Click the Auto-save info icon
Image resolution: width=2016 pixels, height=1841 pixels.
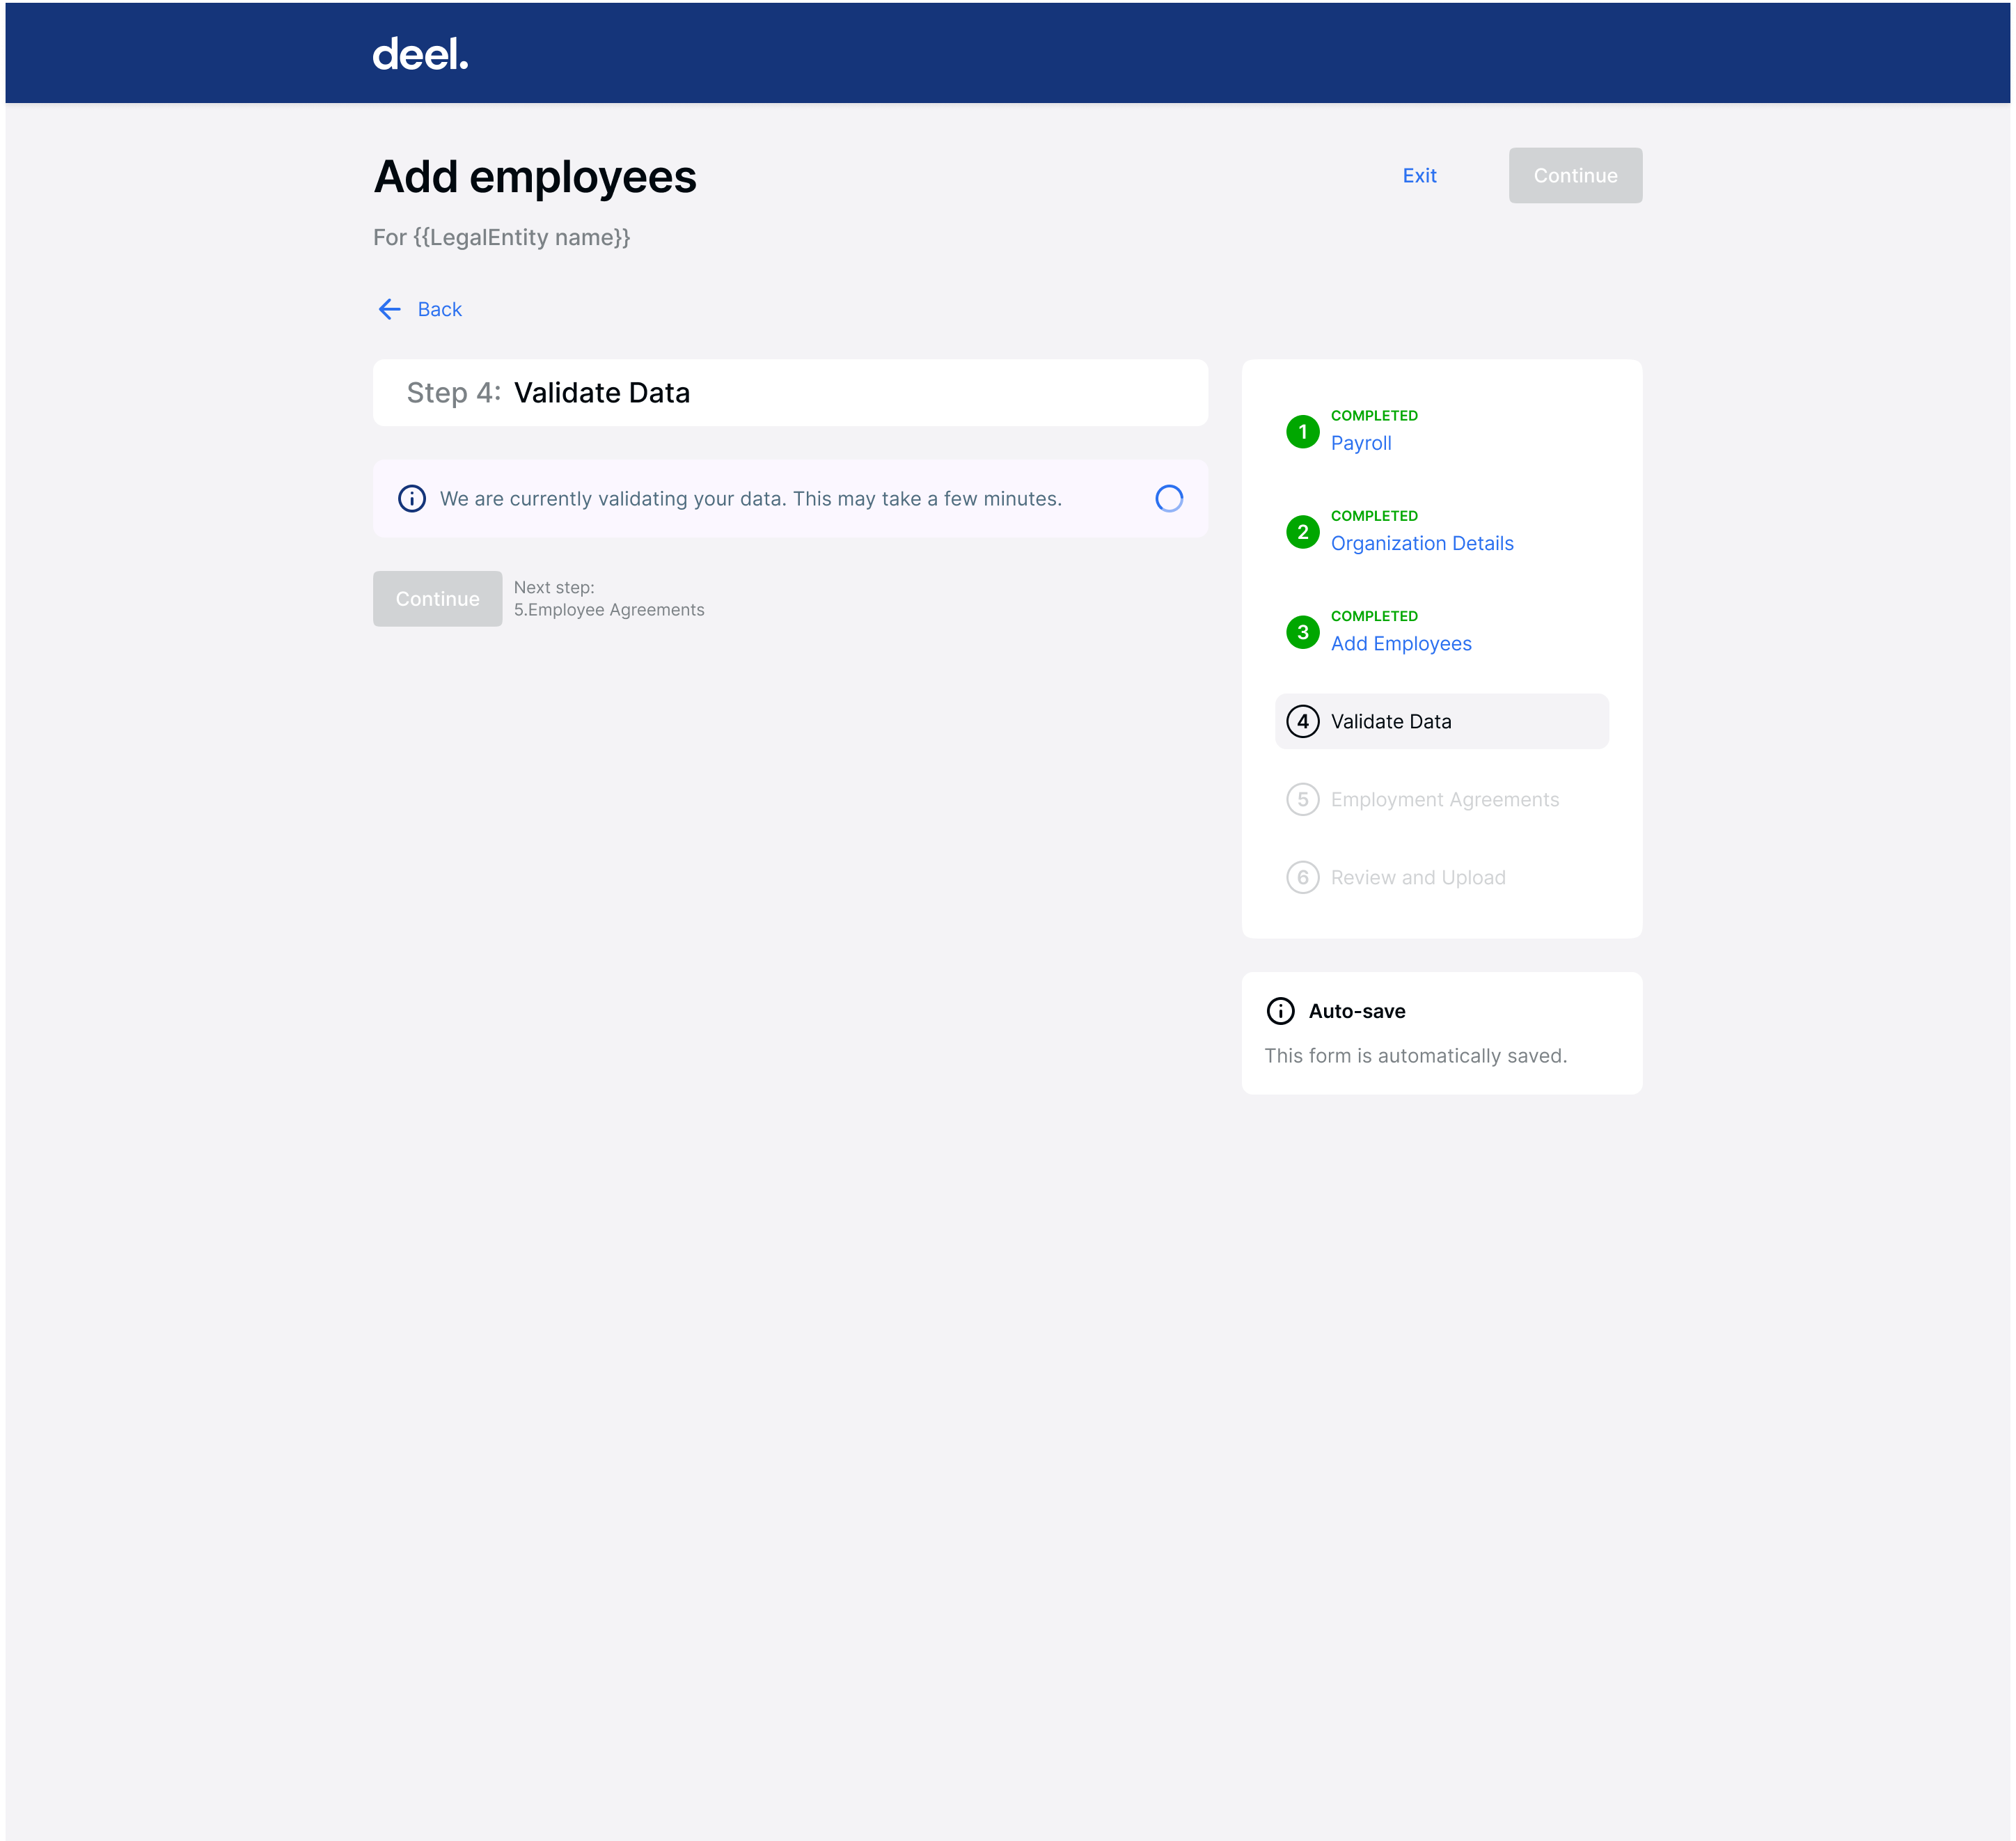click(x=1280, y=1011)
